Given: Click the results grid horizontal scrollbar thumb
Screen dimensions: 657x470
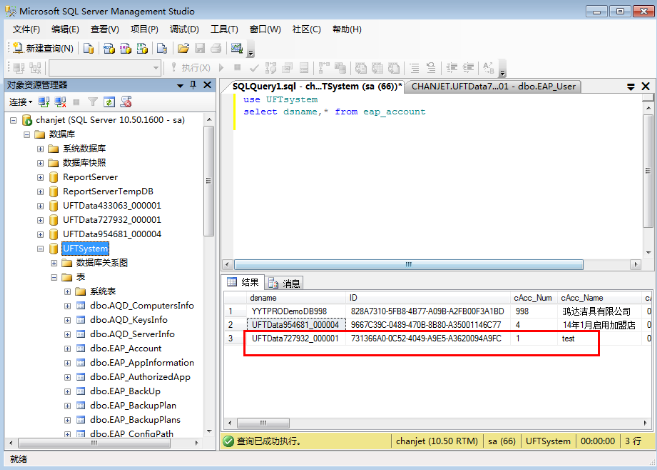Looking at the screenshot, I should [264, 423].
